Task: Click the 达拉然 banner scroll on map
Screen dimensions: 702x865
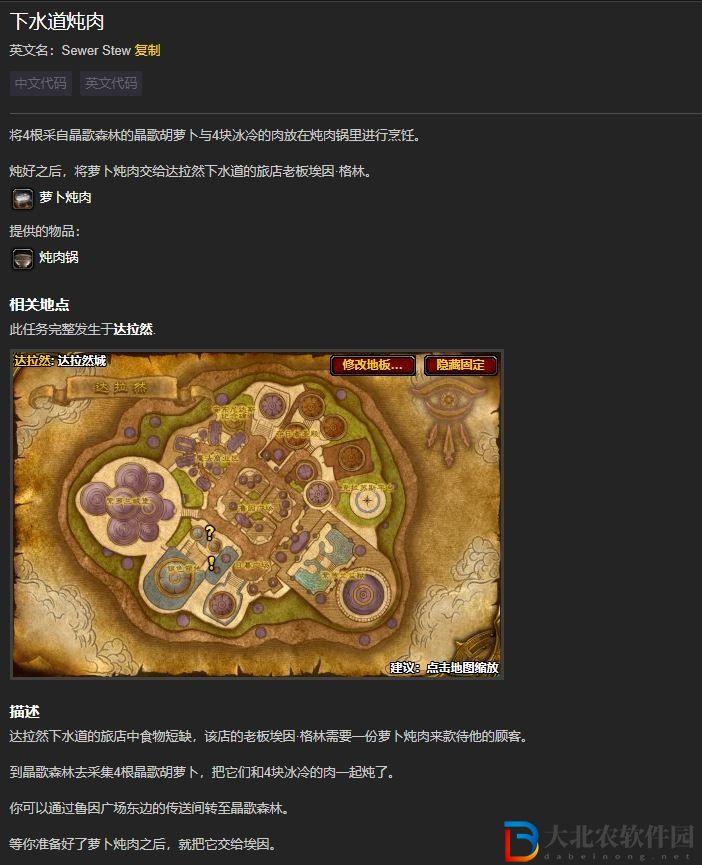Action: [121, 388]
